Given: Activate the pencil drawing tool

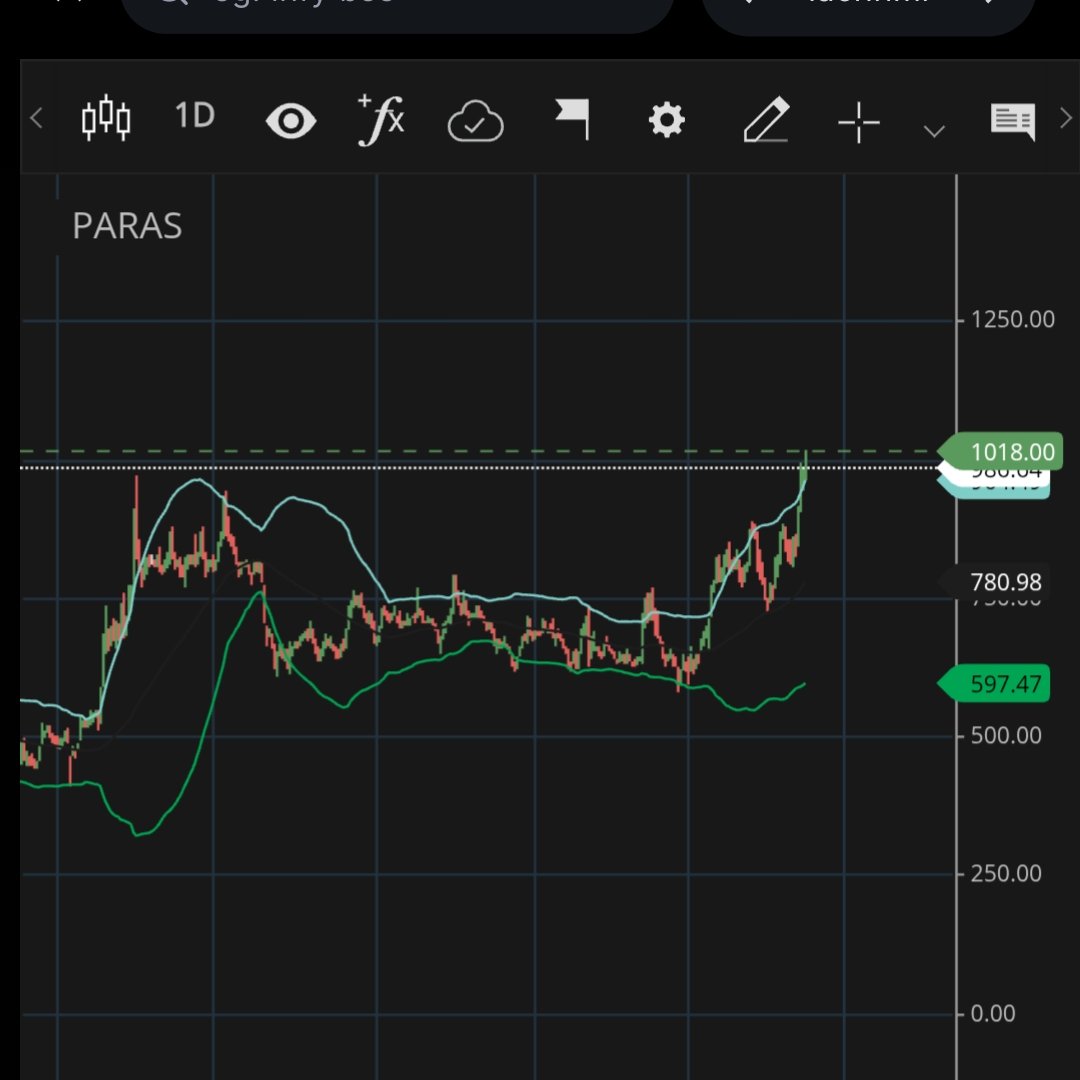Looking at the screenshot, I should pos(766,120).
